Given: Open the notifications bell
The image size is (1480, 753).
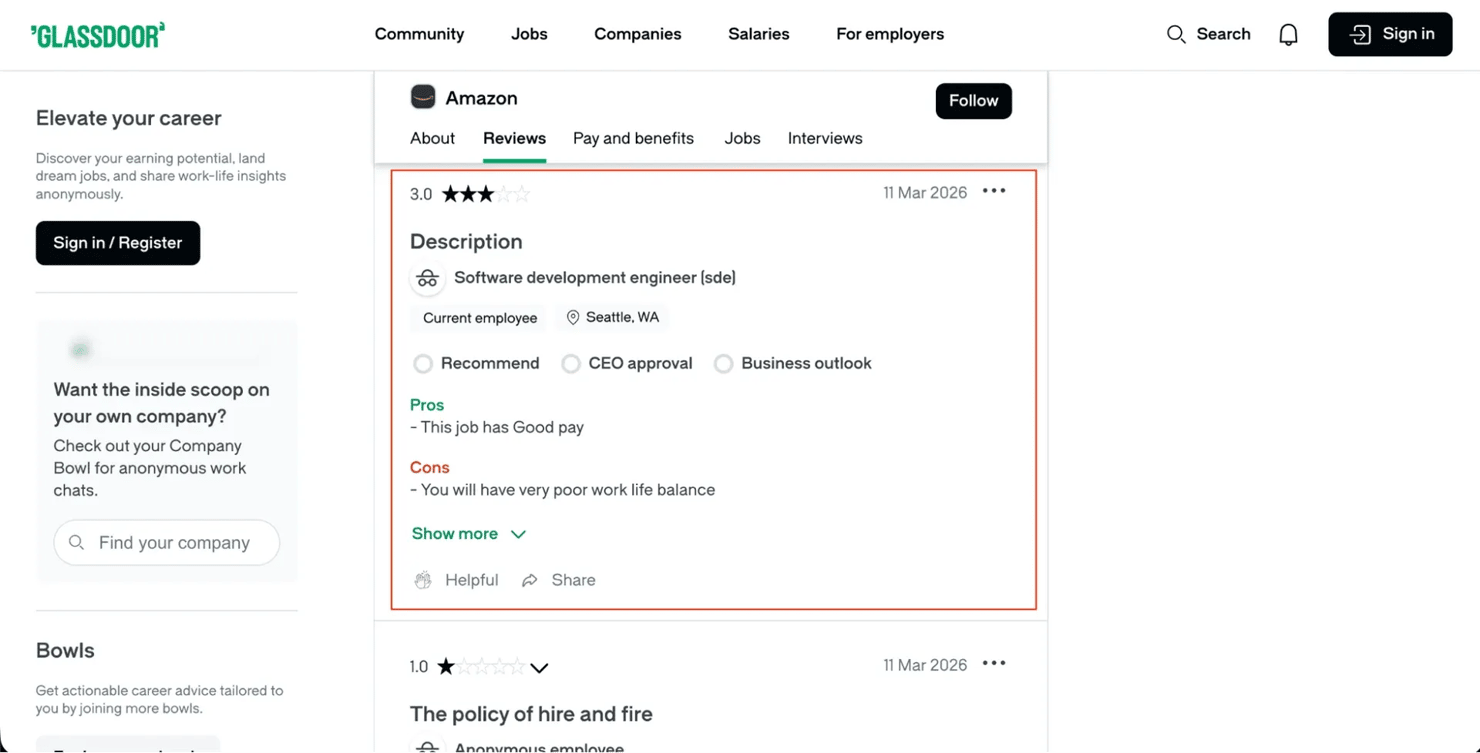Looking at the screenshot, I should 1288,35.
